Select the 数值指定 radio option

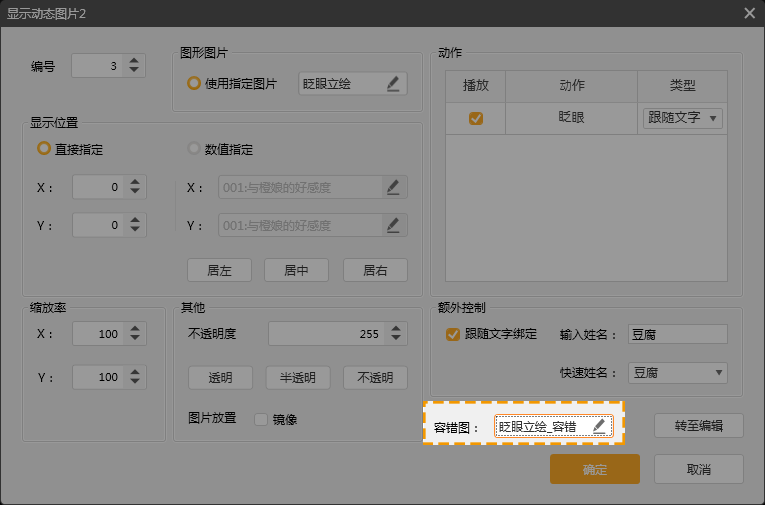(x=194, y=149)
